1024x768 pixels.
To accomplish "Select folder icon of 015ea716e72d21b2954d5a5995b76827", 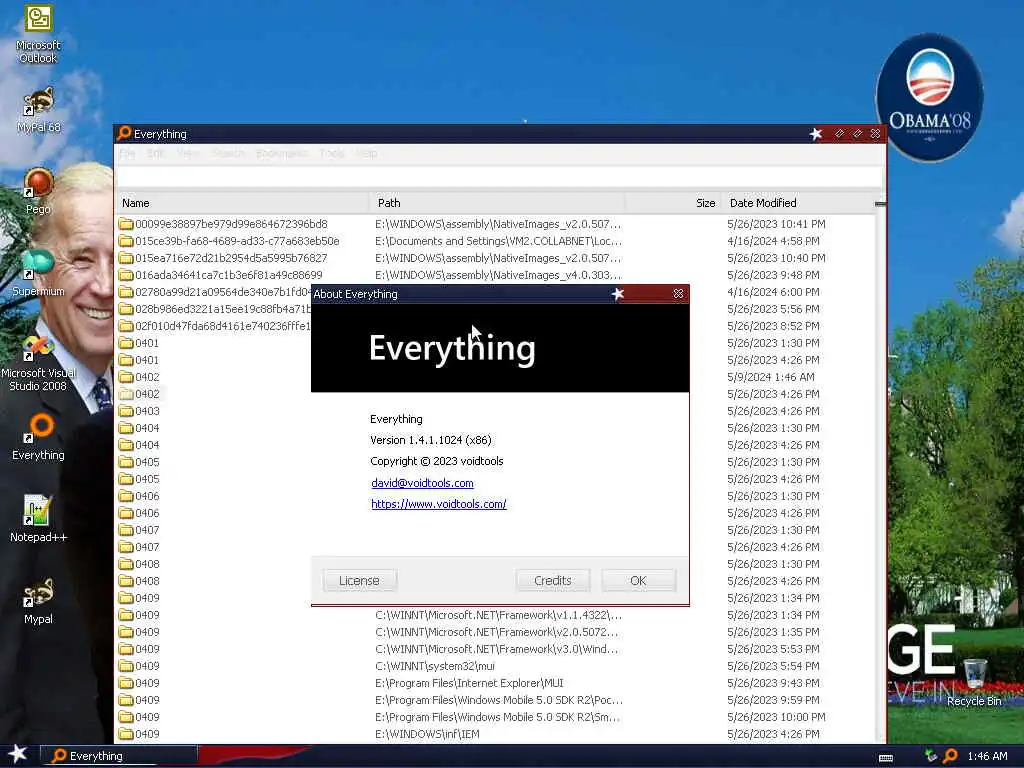I will tap(126, 258).
